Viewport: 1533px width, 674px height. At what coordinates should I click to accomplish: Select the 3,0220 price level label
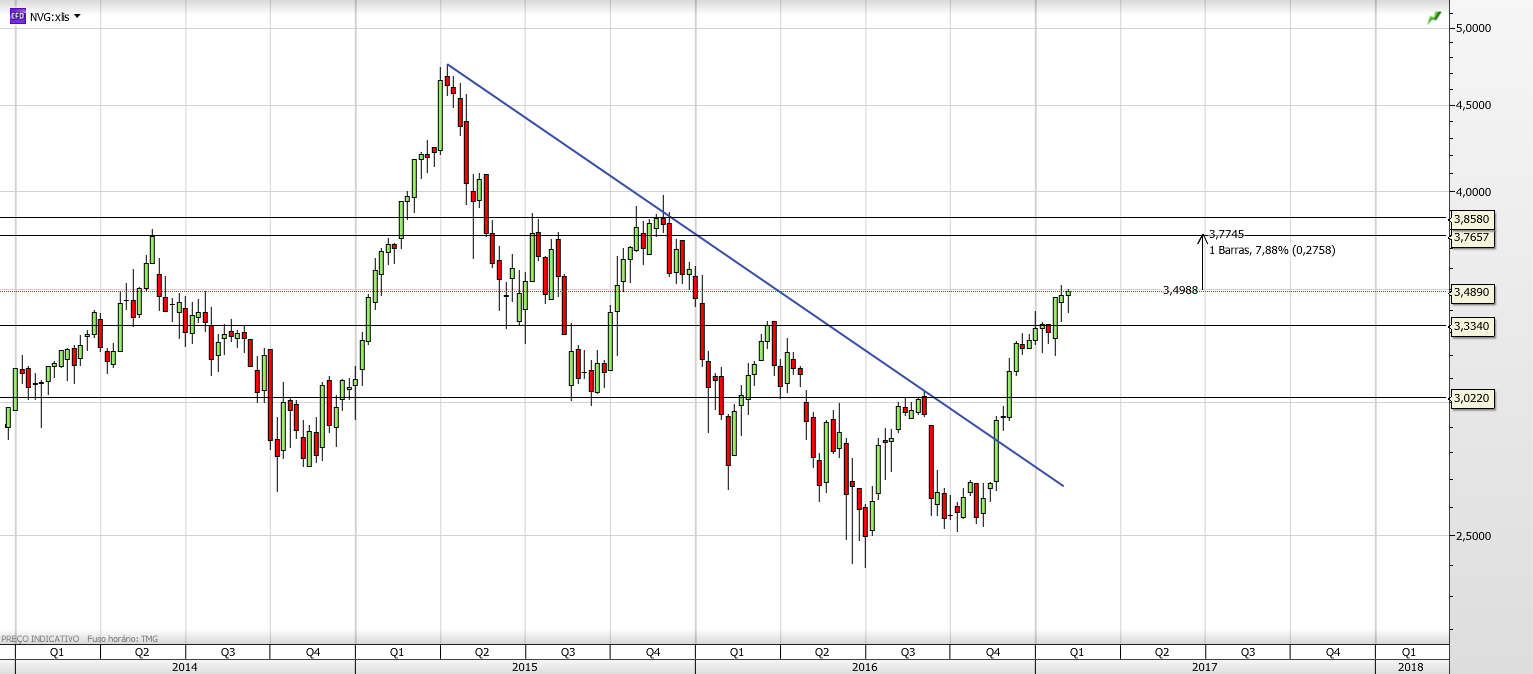1472,398
